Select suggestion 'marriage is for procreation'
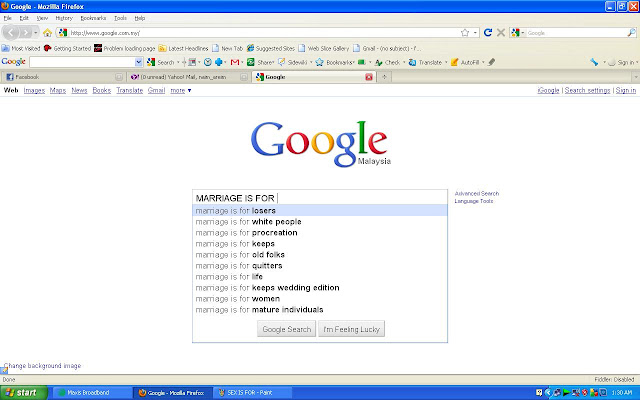This screenshot has width=640, height=400. click(x=320, y=233)
